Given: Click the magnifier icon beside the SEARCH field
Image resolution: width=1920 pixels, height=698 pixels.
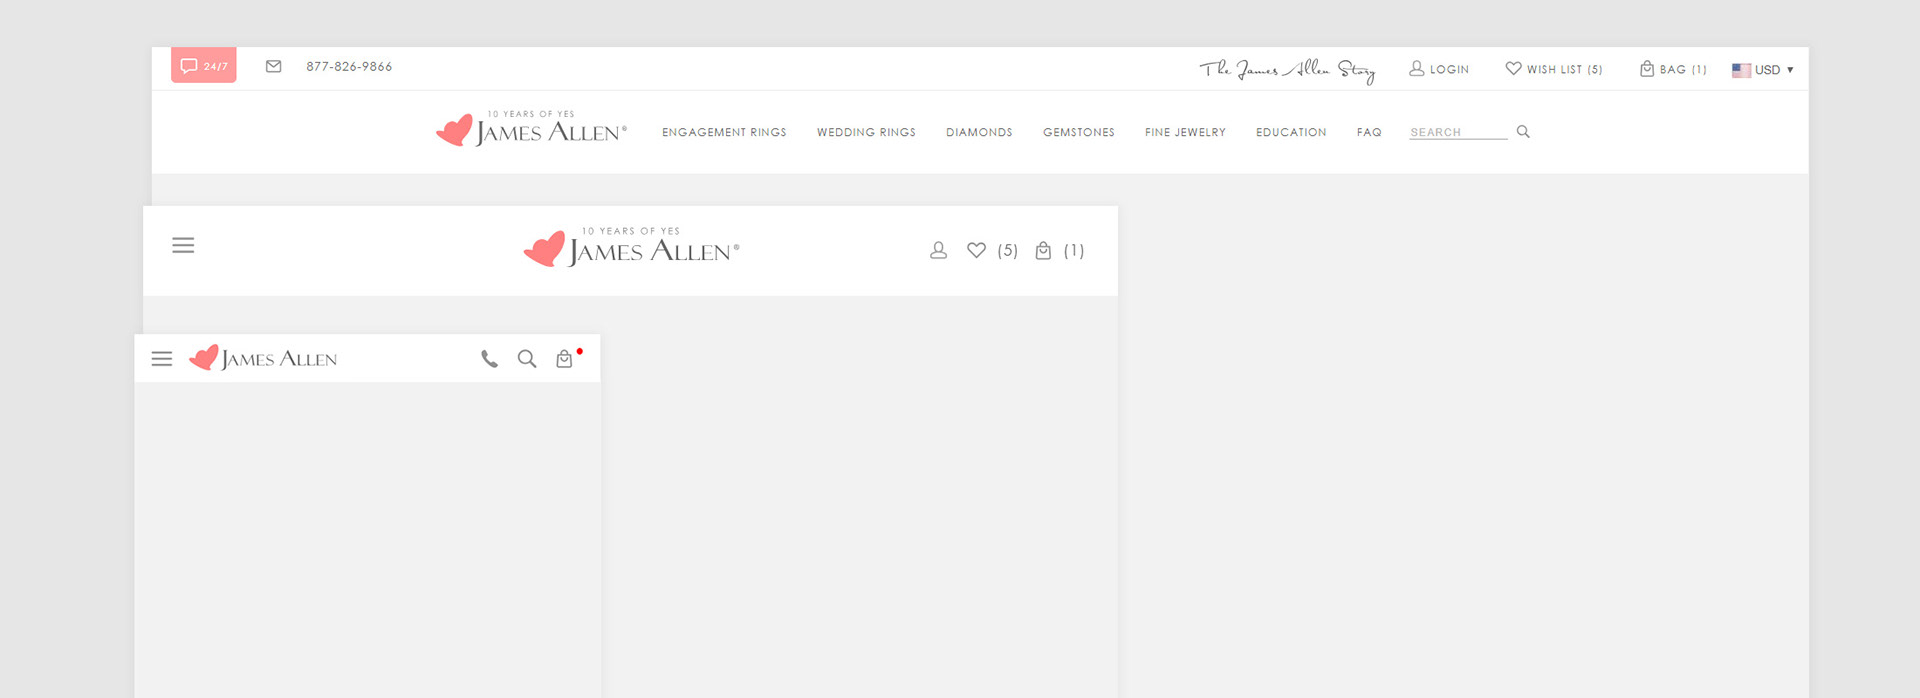Looking at the screenshot, I should (1523, 131).
